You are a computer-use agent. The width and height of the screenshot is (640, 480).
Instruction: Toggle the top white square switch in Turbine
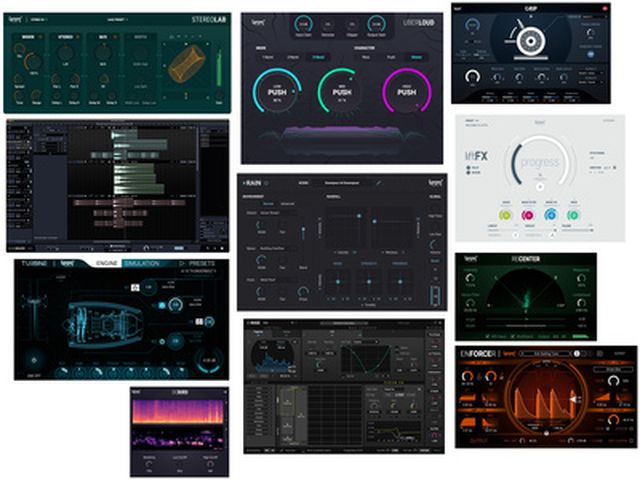coord(135,288)
